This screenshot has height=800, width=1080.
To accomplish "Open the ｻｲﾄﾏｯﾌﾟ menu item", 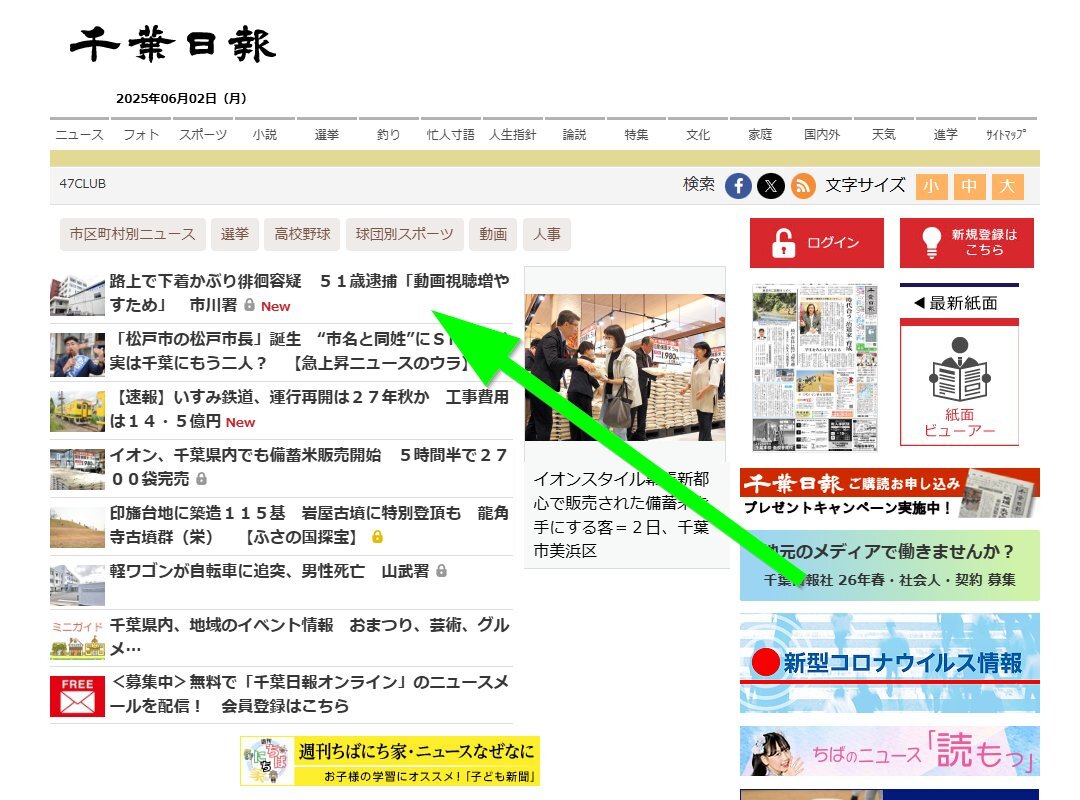I will point(1006,134).
